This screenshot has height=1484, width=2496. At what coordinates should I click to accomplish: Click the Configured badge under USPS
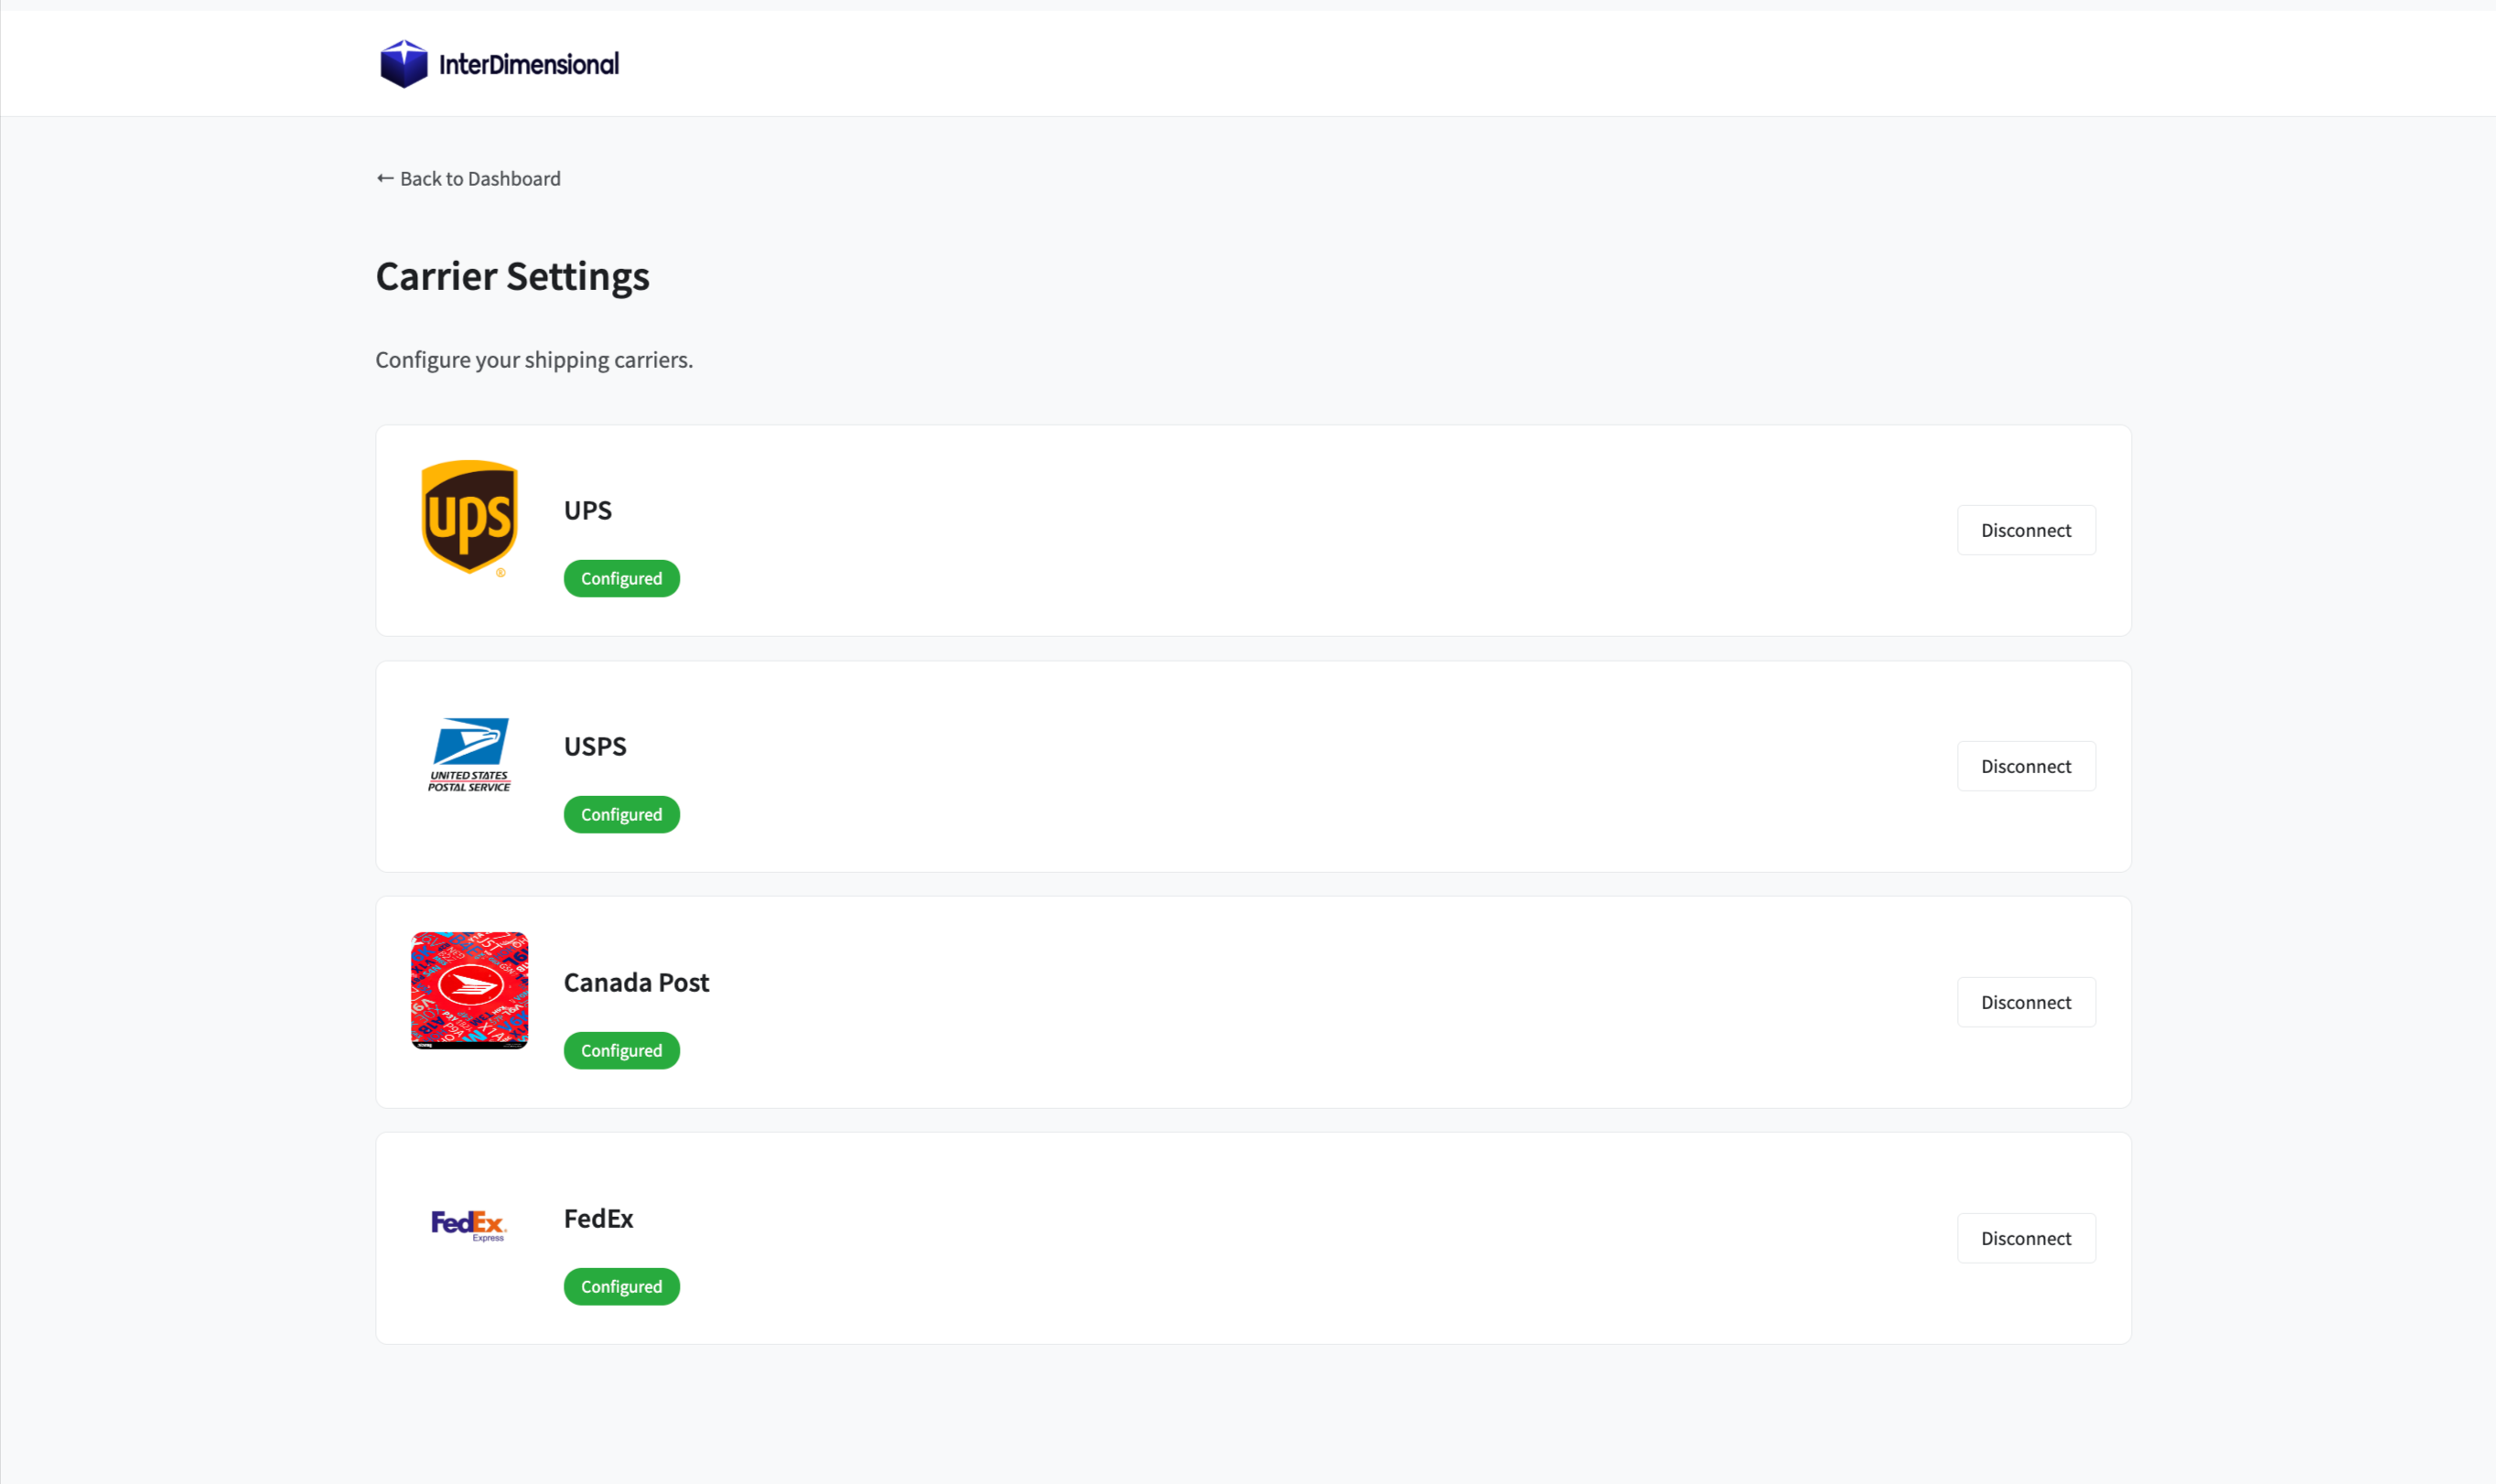pyautogui.click(x=621, y=814)
